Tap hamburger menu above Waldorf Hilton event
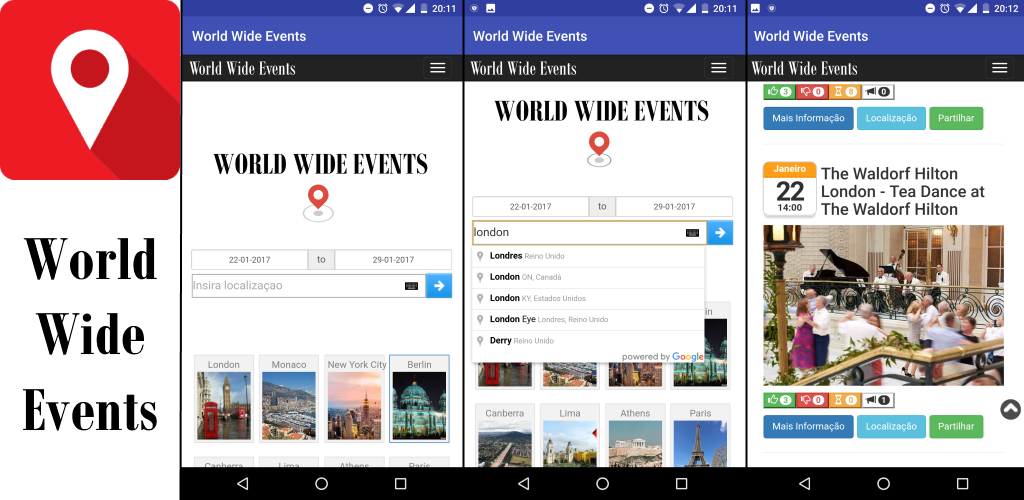1024x500 pixels. [999, 68]
